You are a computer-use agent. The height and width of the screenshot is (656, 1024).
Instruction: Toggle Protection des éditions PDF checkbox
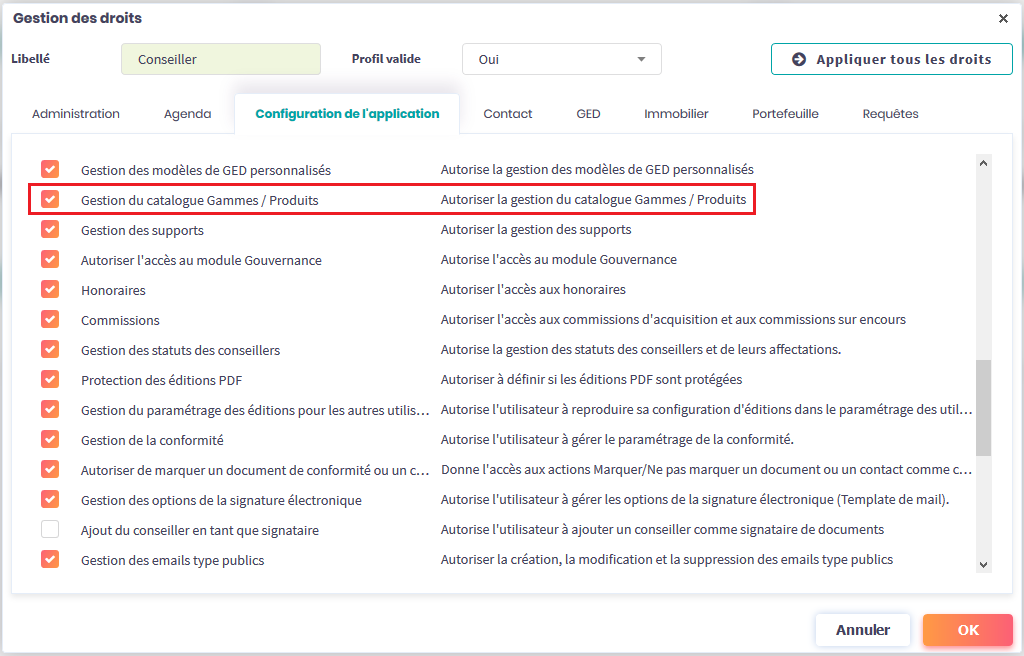pos(50,379)
